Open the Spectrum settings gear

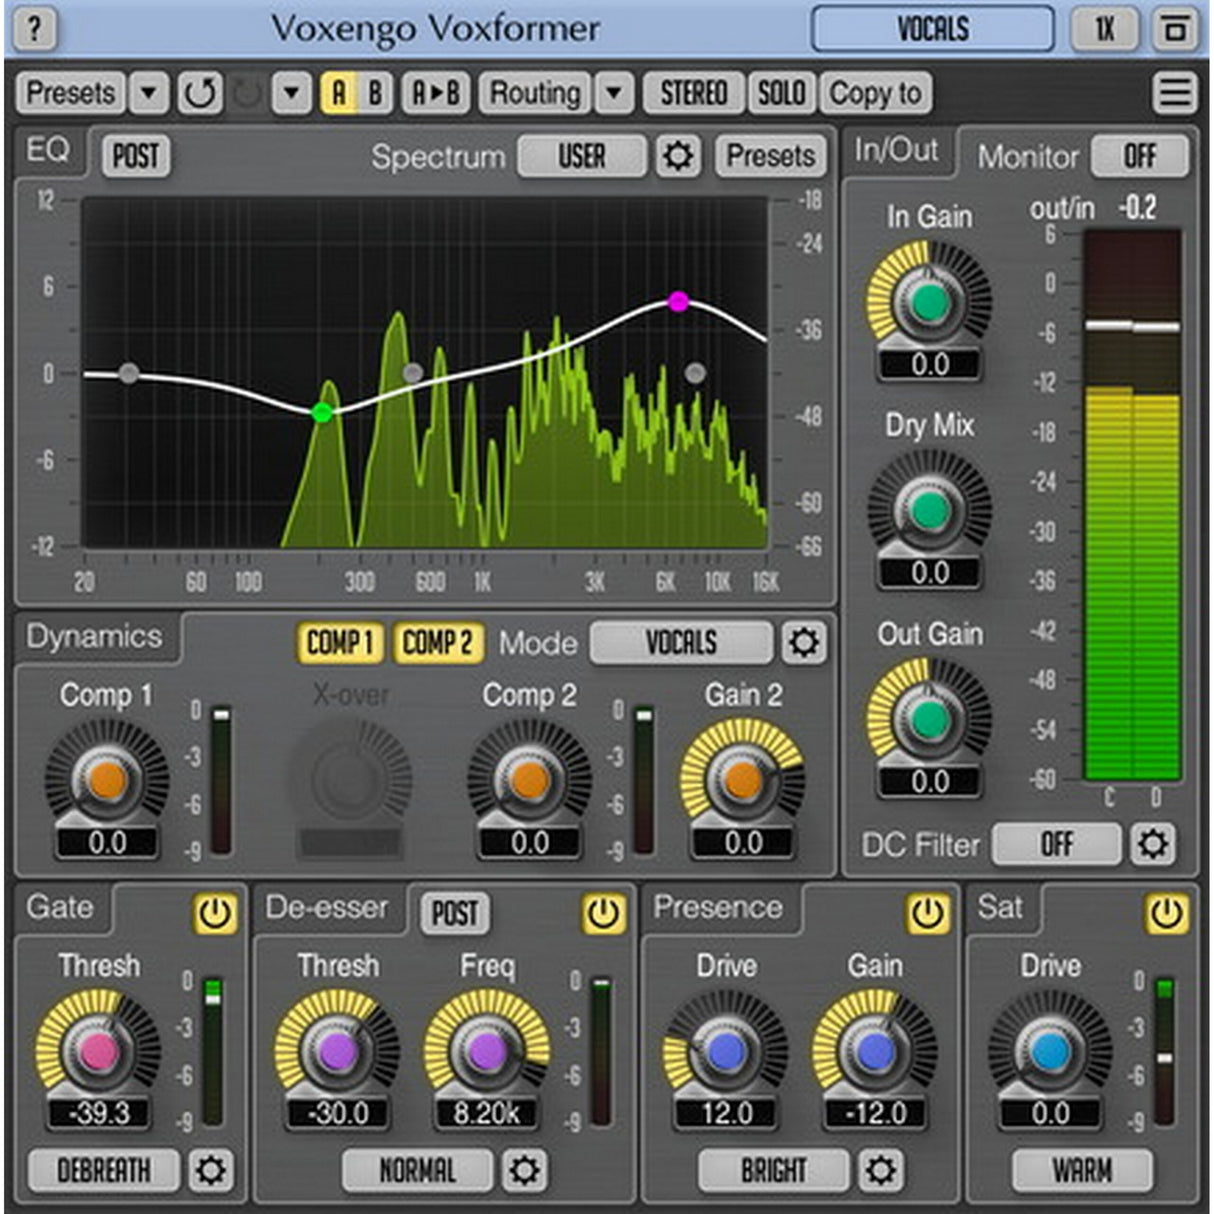point(679,157)
